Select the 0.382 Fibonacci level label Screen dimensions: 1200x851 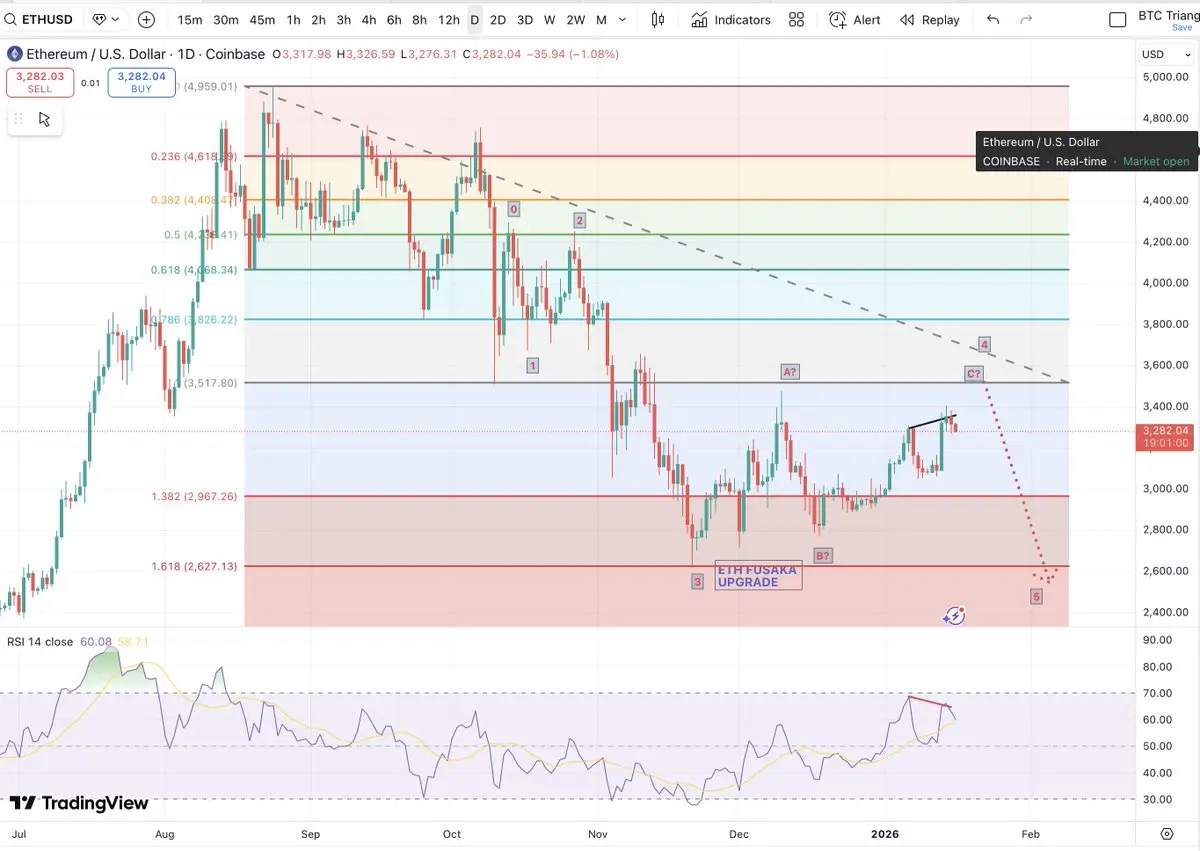point(194,200)
